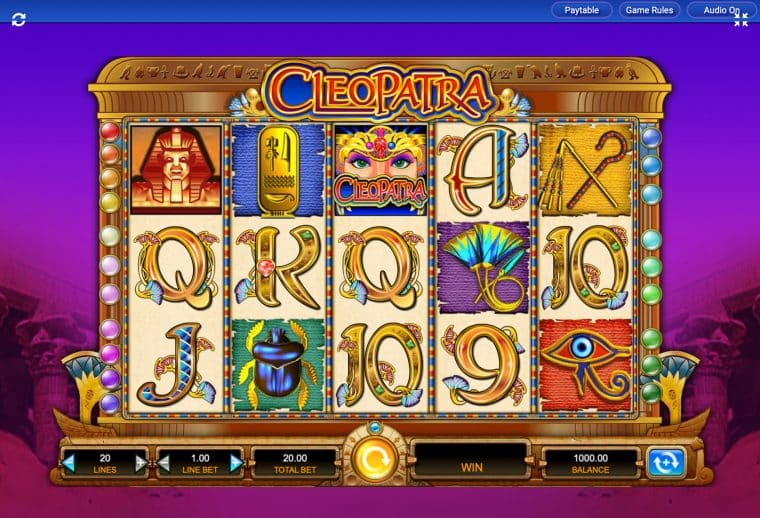Select the top blue payline bead
Screen dimensions: 760x518
coord(651,137)
